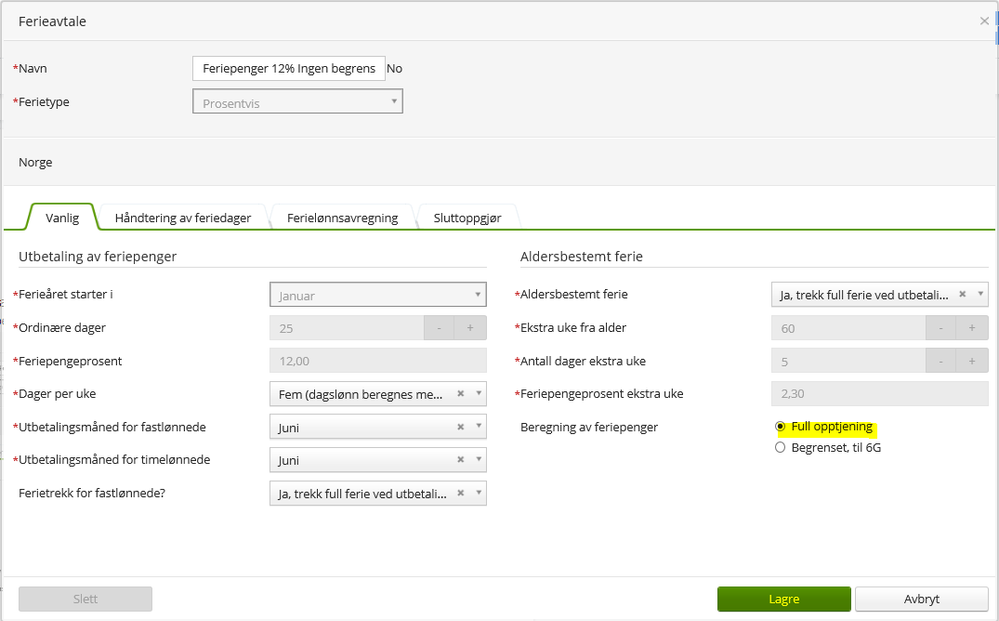
Task: Increase Ordinære dager with plus button
Action: pyautogui.click(x=470, y=328)
